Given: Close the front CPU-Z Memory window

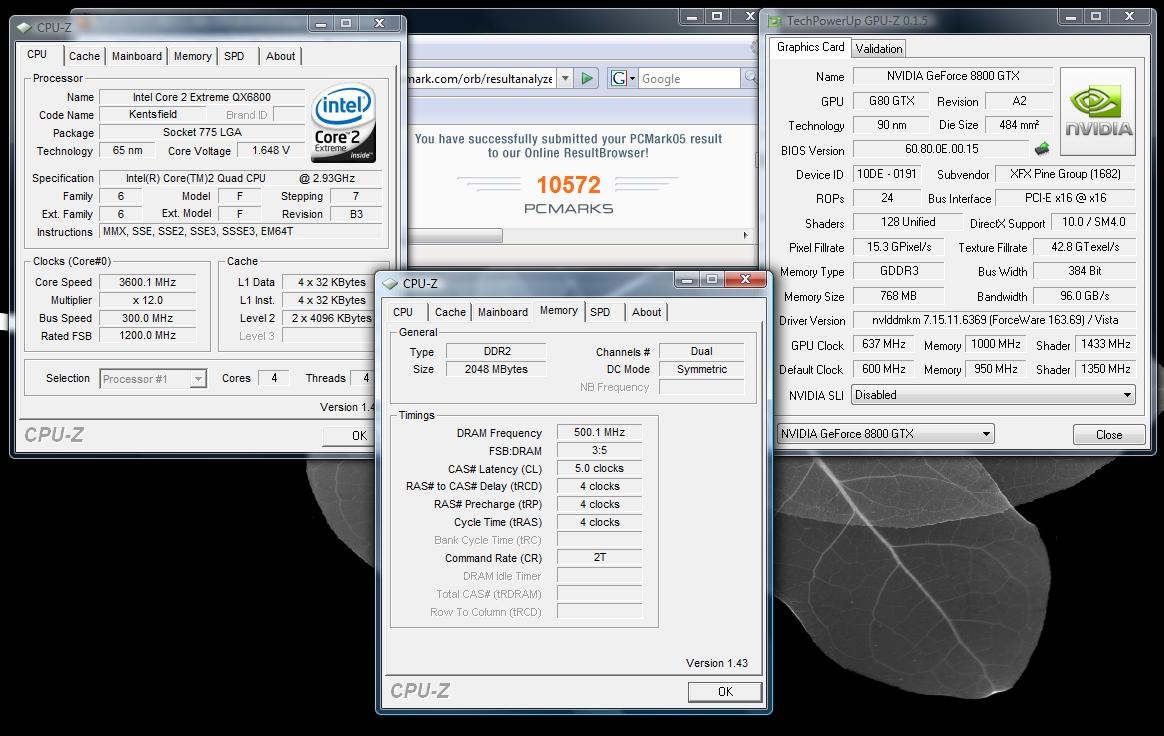Looking at the screenshot, I should point(746,279).
